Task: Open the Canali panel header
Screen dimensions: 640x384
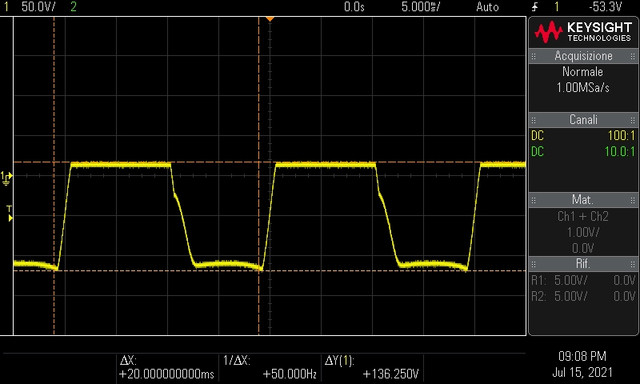Action: tap(583, 120)
